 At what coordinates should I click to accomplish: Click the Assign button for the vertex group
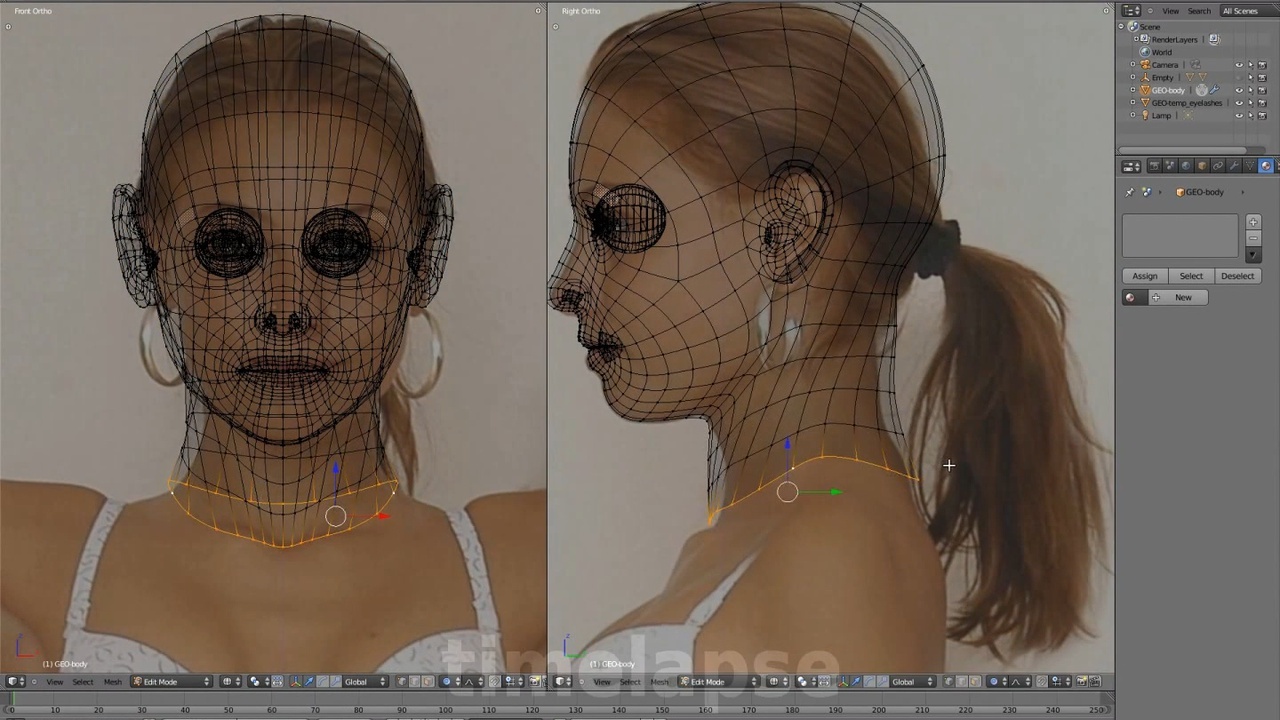point(1144,275)
